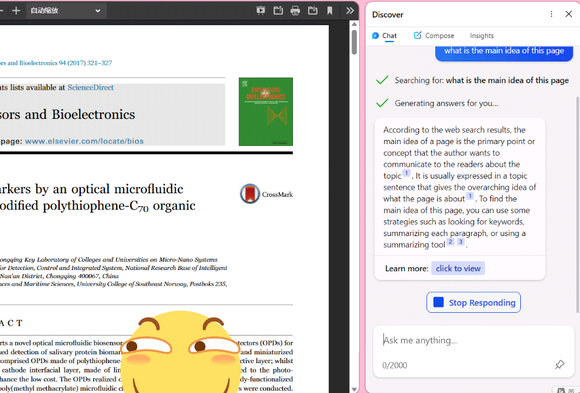580x393 pixels.
Task: Click the ScienceDirect link
Action: (91, 88)
